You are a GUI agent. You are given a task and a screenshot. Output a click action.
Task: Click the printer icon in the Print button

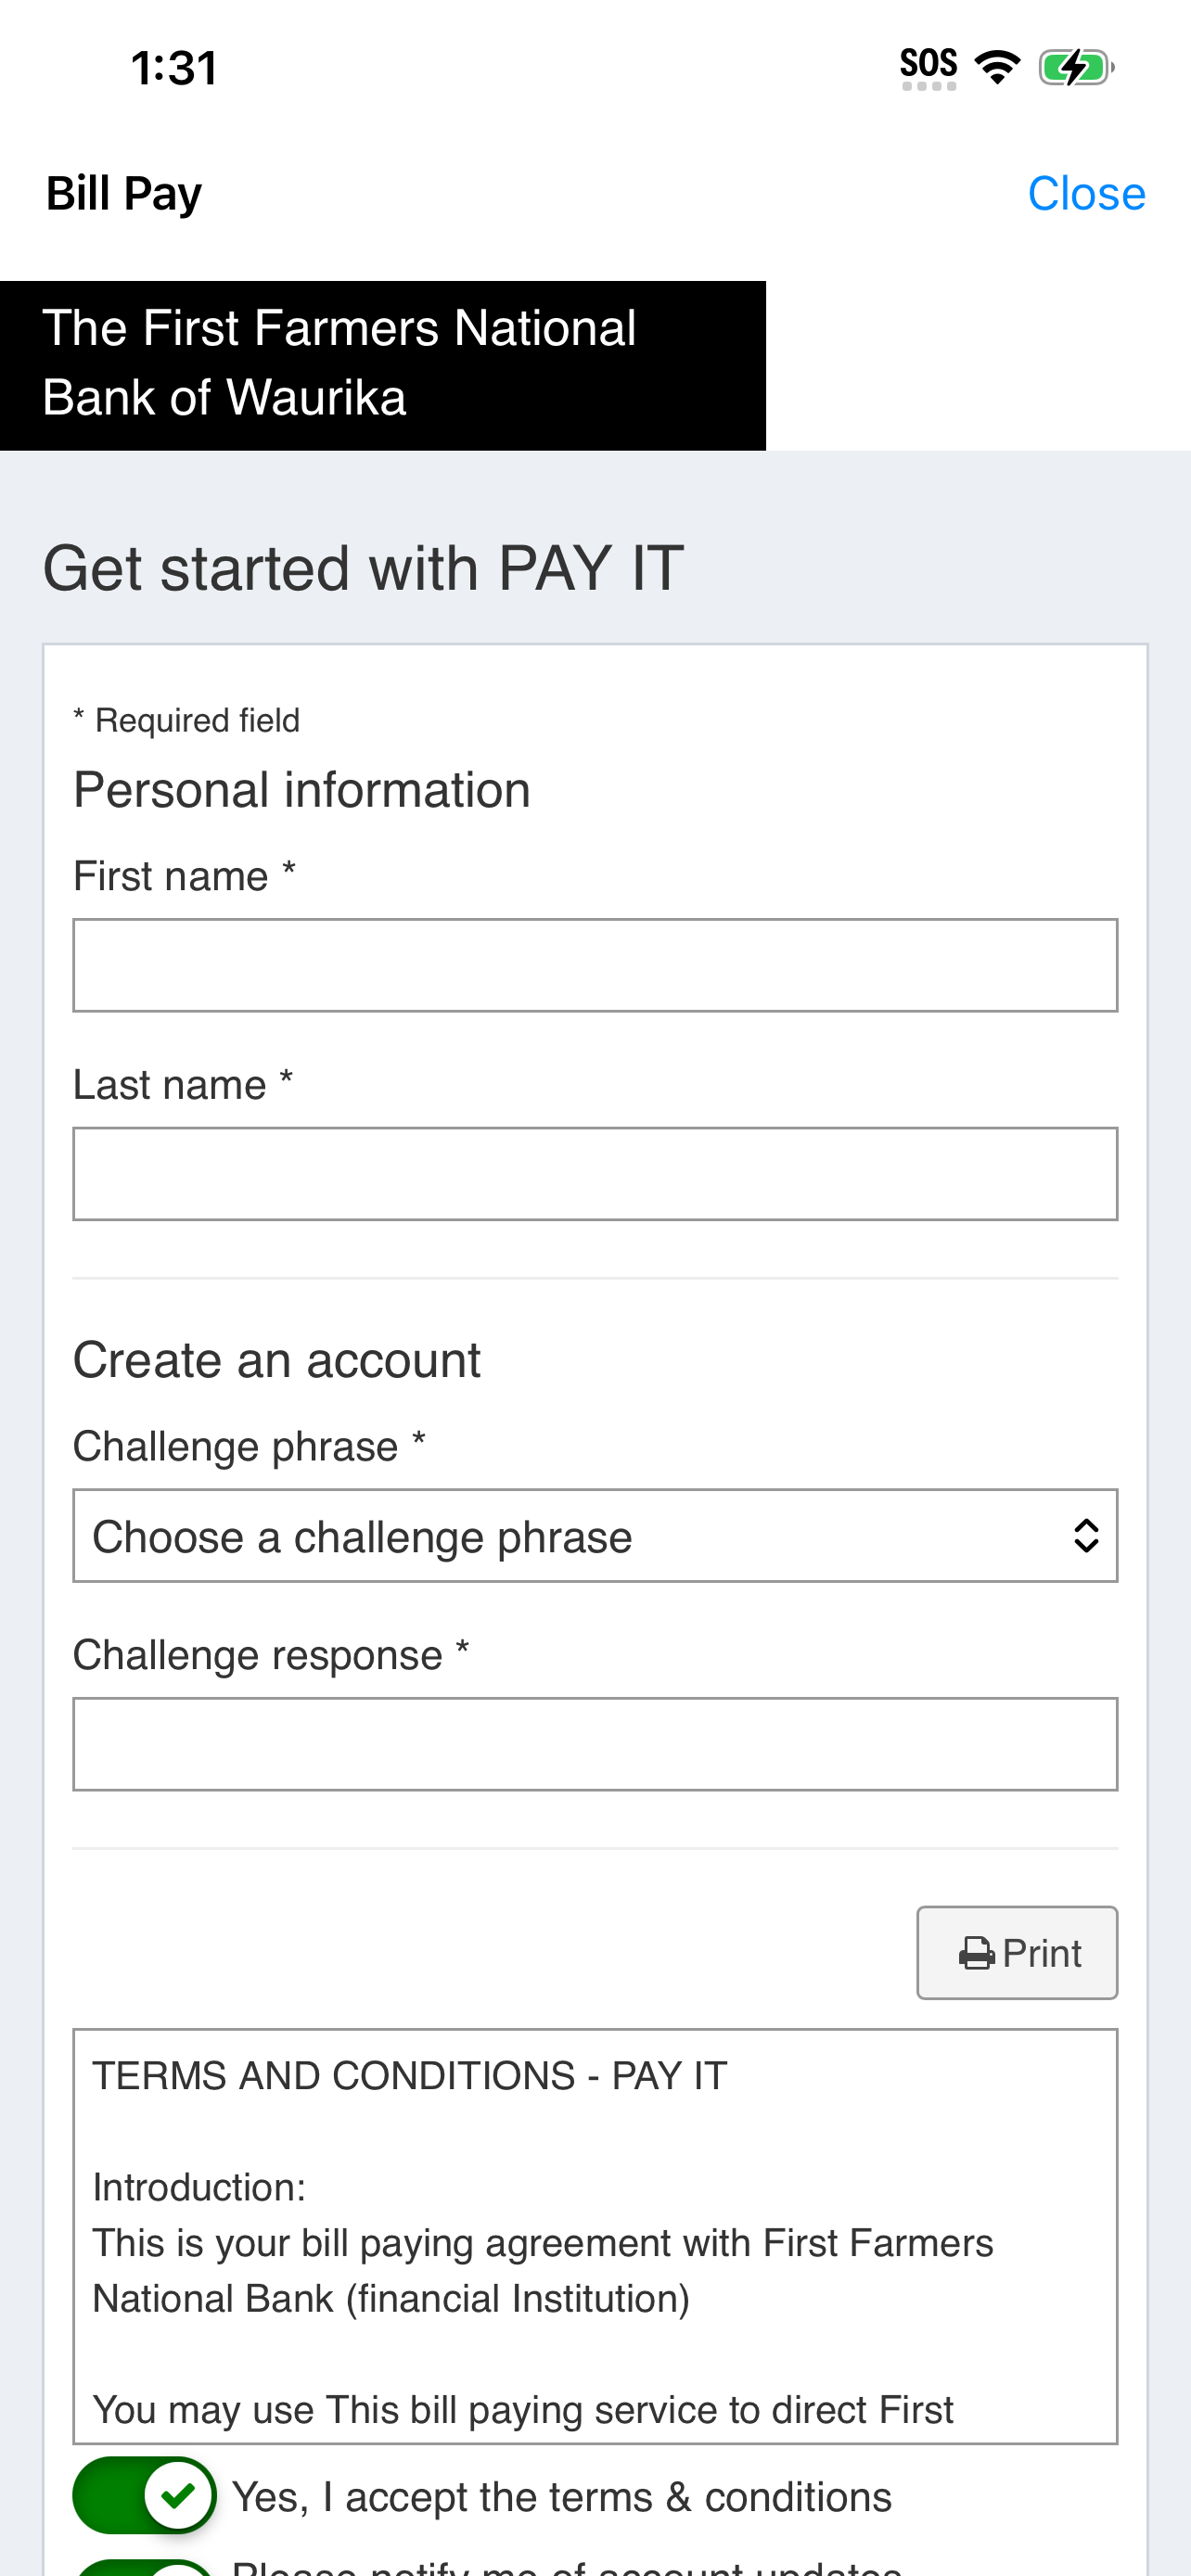click(x=976, y=1953)
